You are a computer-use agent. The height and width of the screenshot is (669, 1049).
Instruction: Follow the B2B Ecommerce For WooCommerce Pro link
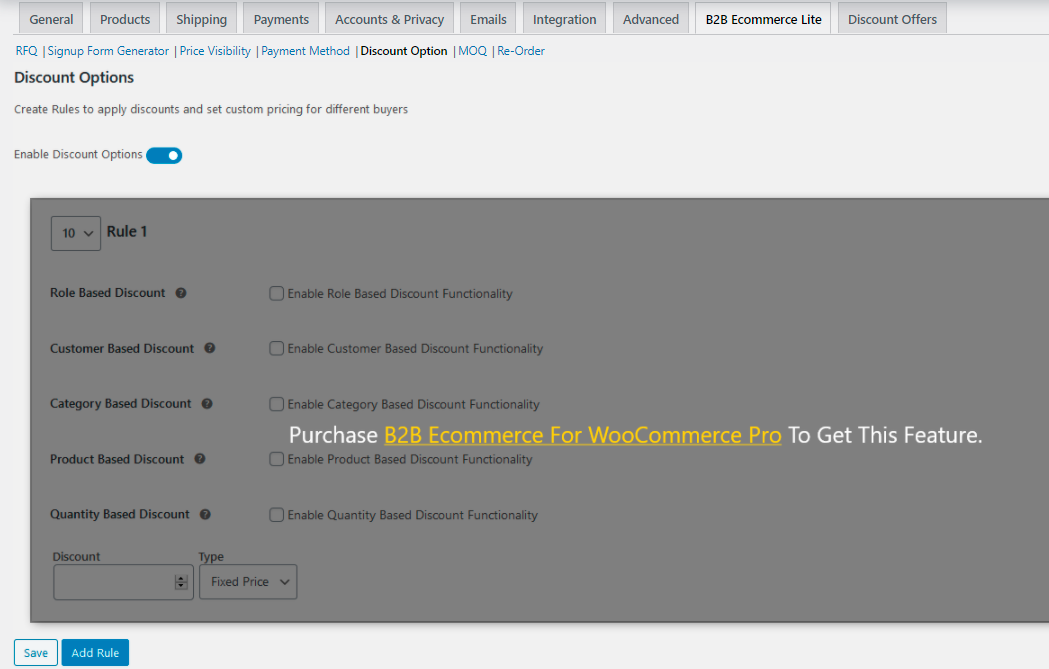tap(583, 435)
